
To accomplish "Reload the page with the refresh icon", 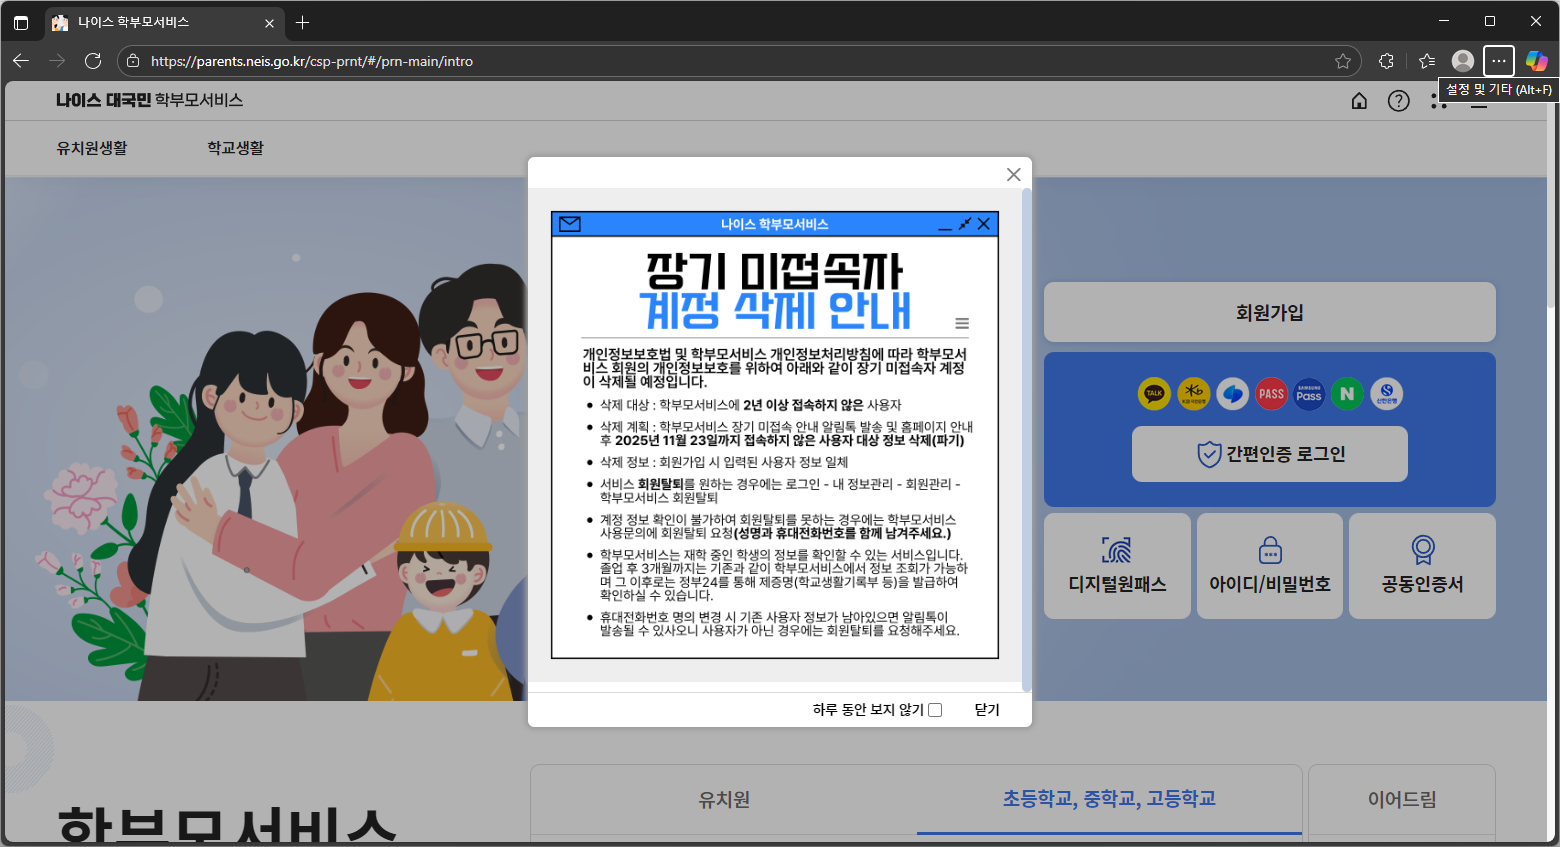I will pyautogui.click(x=93, y=61).
